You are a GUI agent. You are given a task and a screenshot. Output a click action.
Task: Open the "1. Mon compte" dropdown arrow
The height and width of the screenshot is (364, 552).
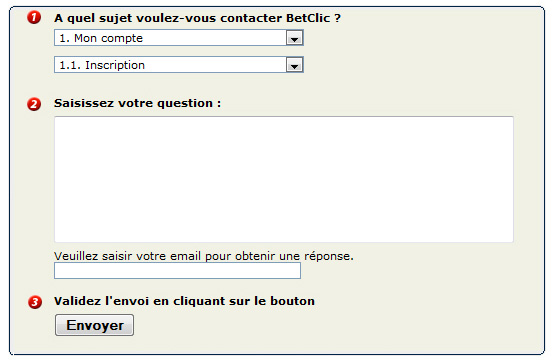pos(294,38)
